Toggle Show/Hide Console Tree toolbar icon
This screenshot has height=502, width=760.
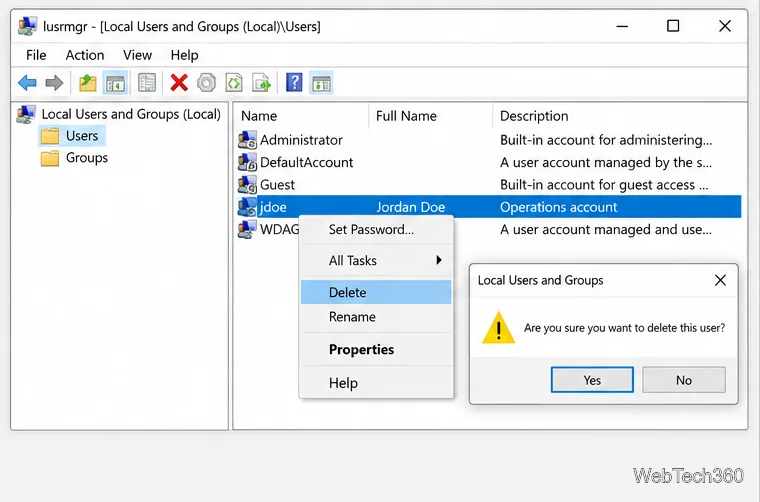click(115, 83)
